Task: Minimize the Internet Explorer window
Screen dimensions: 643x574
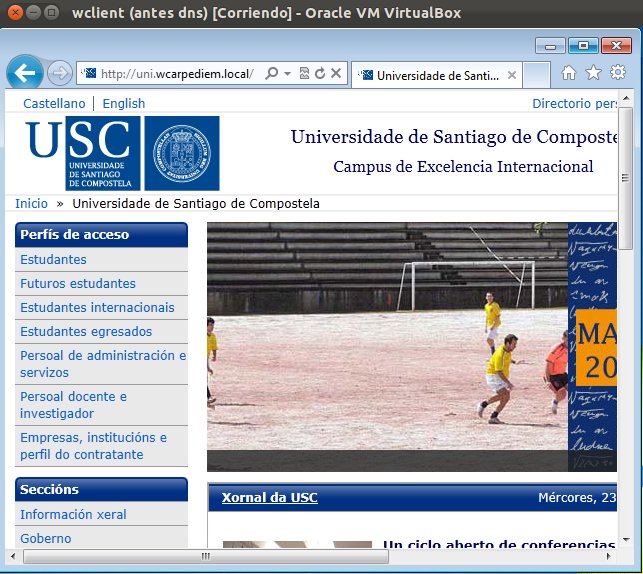Action: point(550,46)
